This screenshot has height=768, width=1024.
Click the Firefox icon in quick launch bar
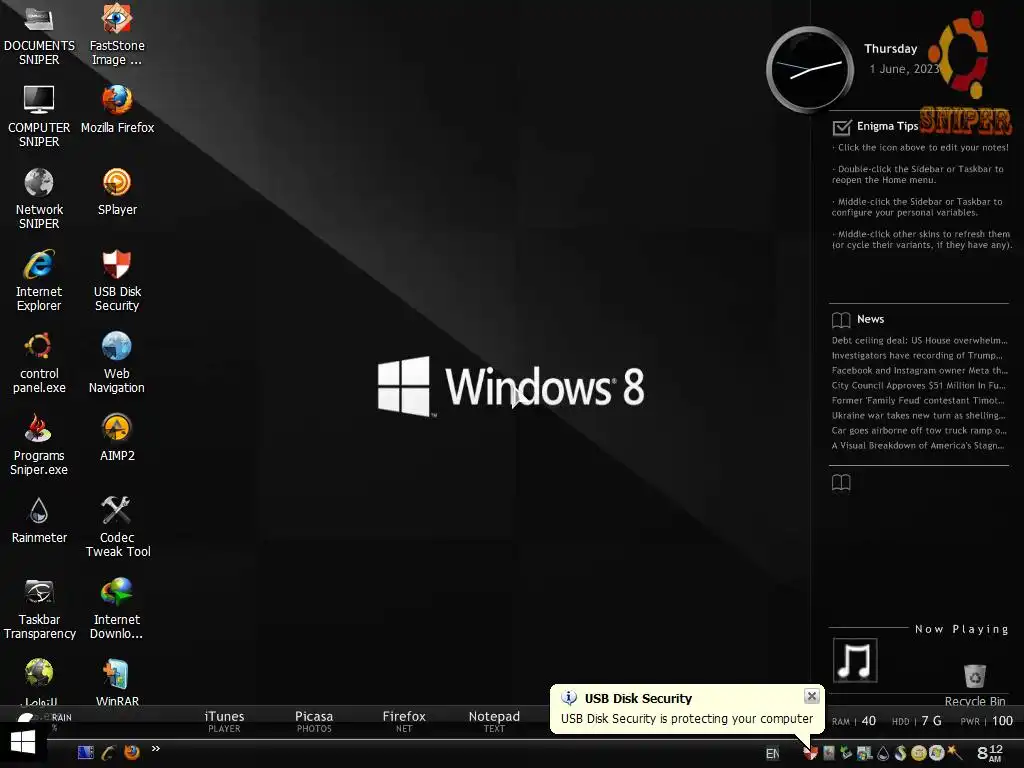132,752
